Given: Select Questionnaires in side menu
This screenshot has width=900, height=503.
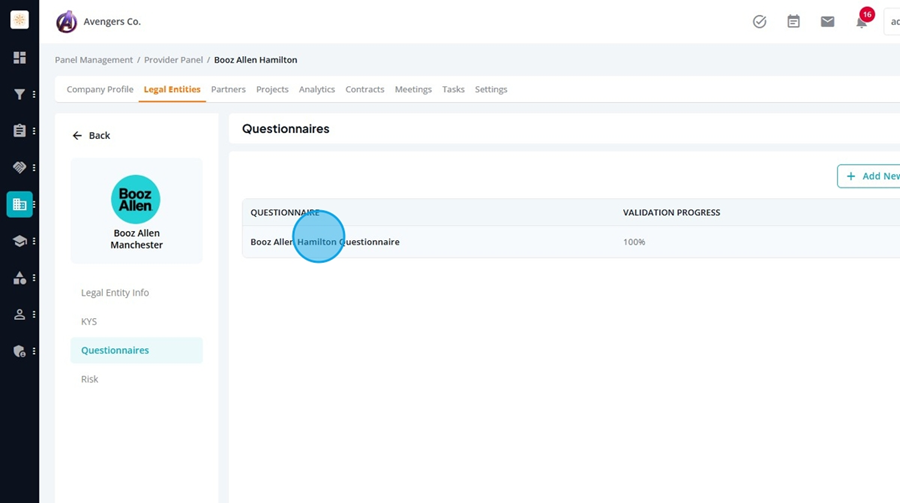Looking at the screenshot, I should tap(137, 350).
